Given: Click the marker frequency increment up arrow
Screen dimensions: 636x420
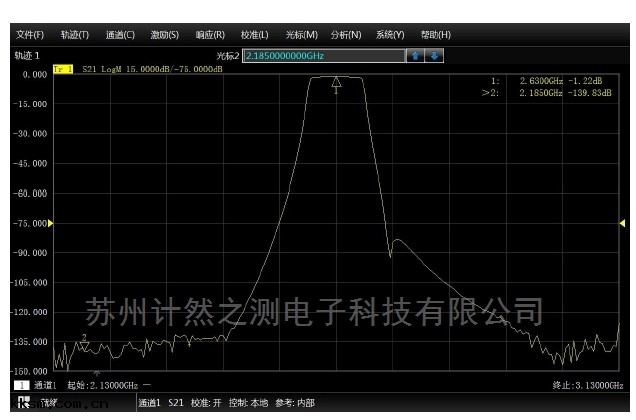Looking at the screenshot, I should (x=415, y=55).
